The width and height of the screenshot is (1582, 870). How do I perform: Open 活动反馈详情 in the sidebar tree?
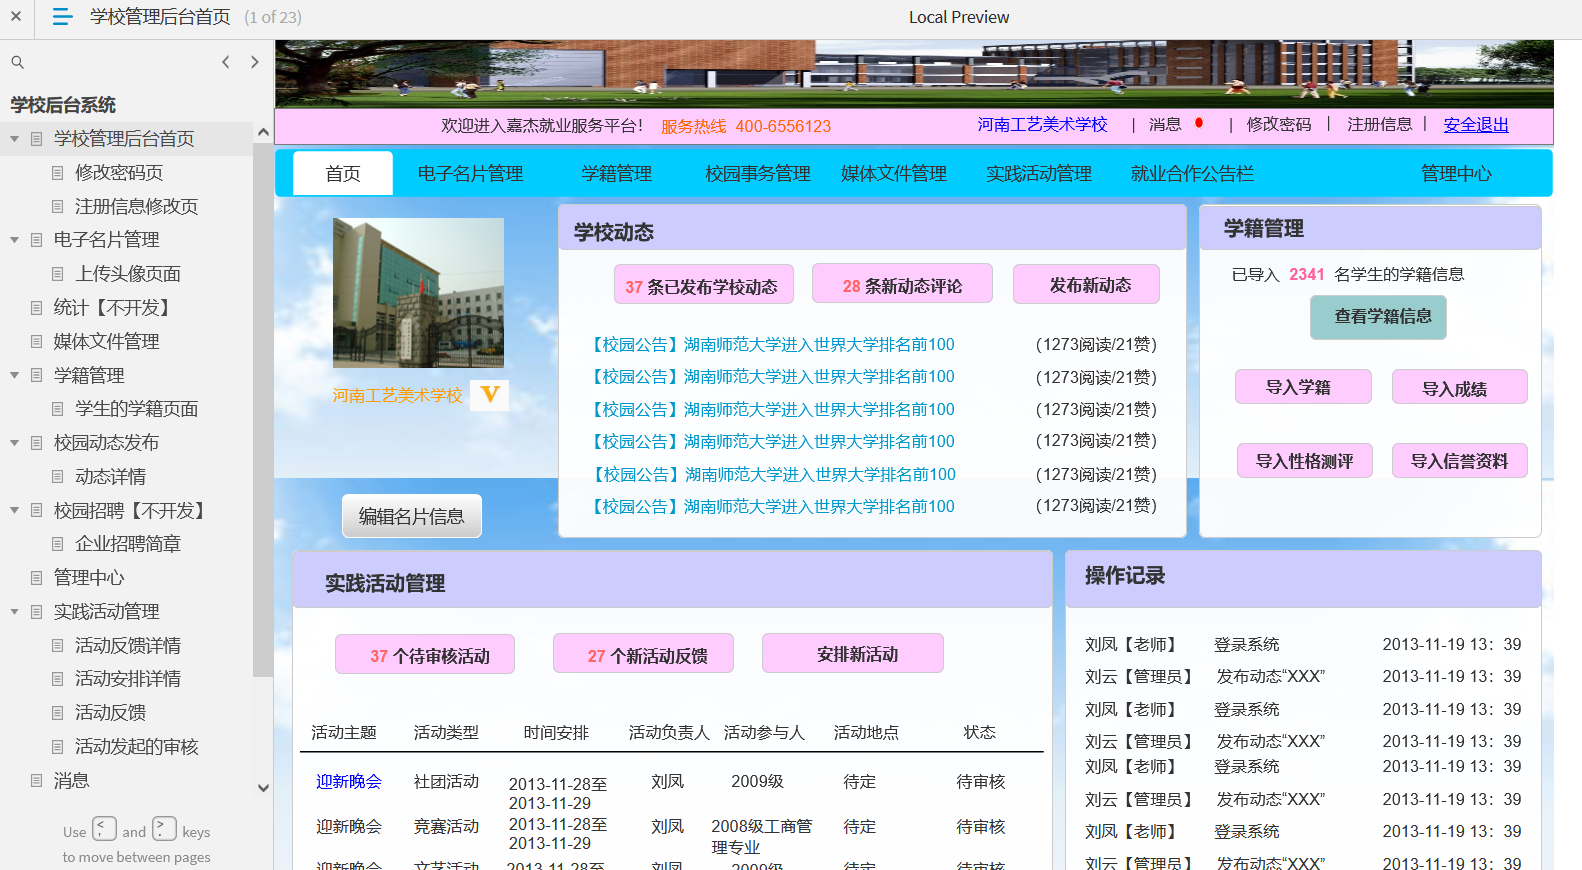[128, 646]
